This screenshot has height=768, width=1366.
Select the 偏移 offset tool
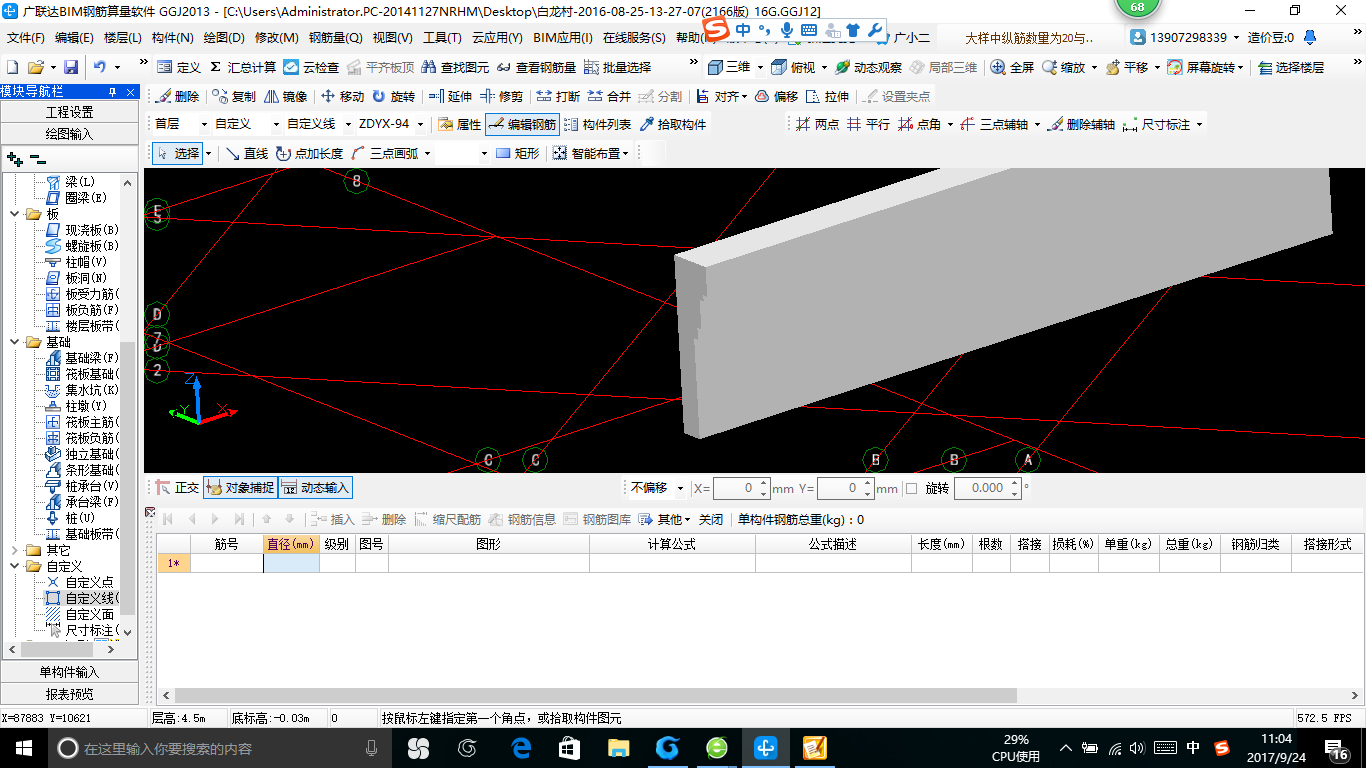pos(776,97)
